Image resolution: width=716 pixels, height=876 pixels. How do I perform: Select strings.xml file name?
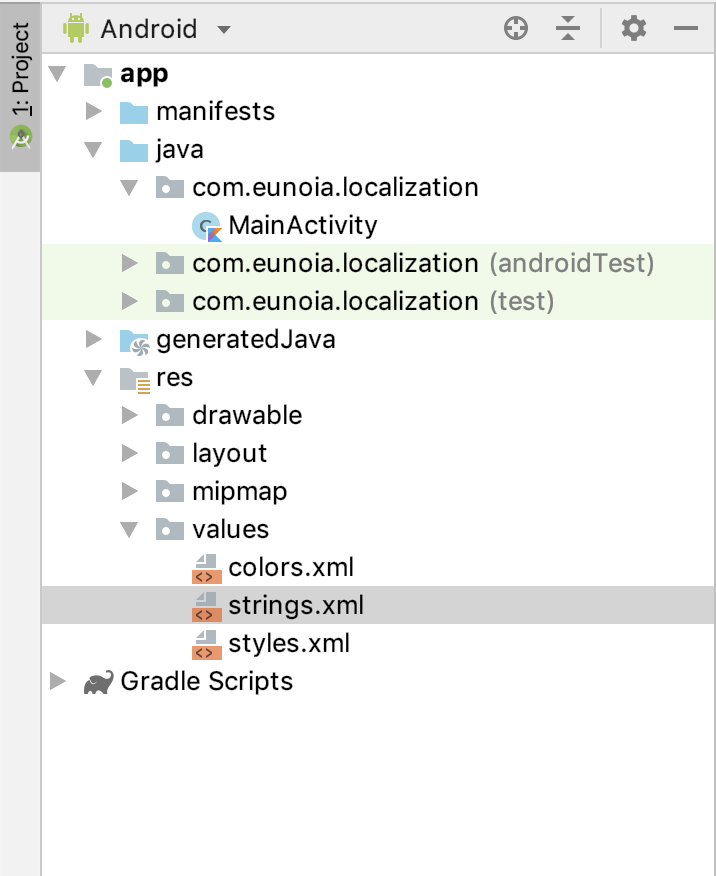[x=296, y=606]
